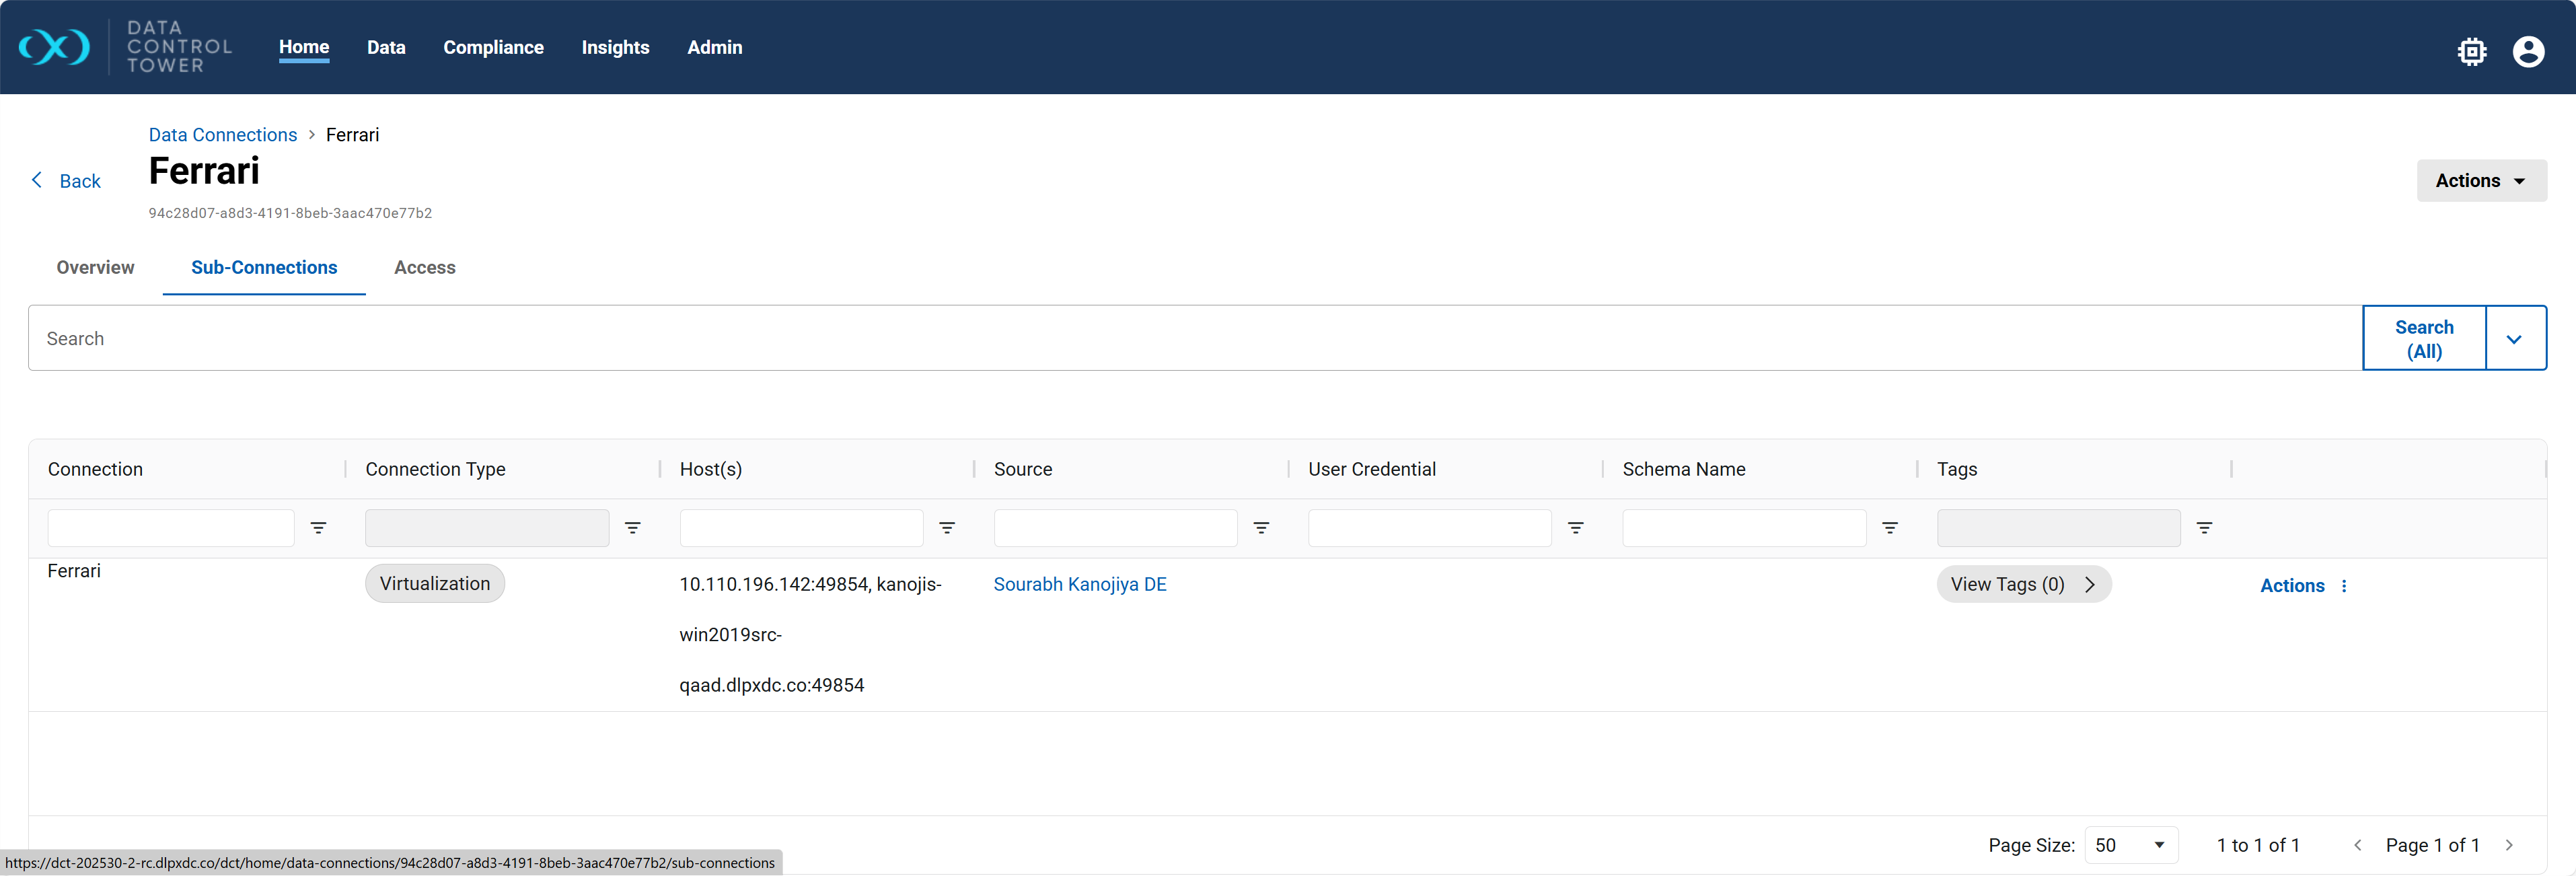Switch to the Overview tab

click(95, 267)
